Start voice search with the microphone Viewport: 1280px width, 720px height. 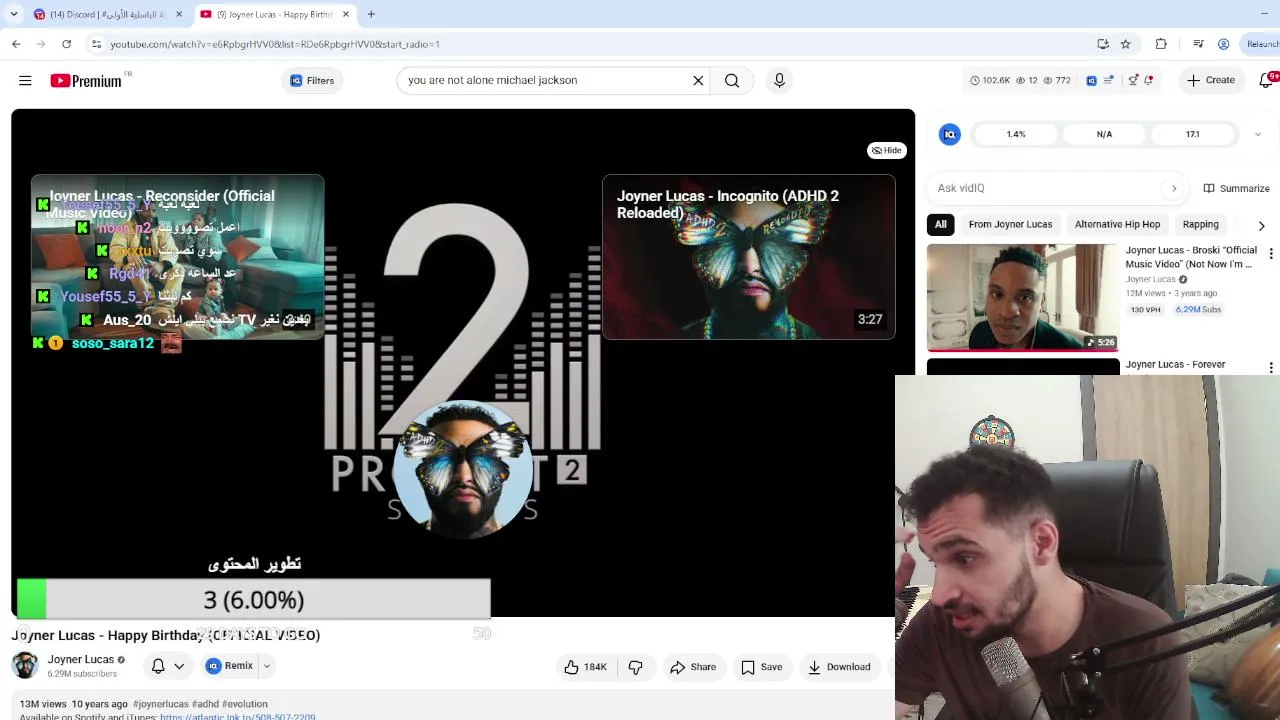click(779, 80)
